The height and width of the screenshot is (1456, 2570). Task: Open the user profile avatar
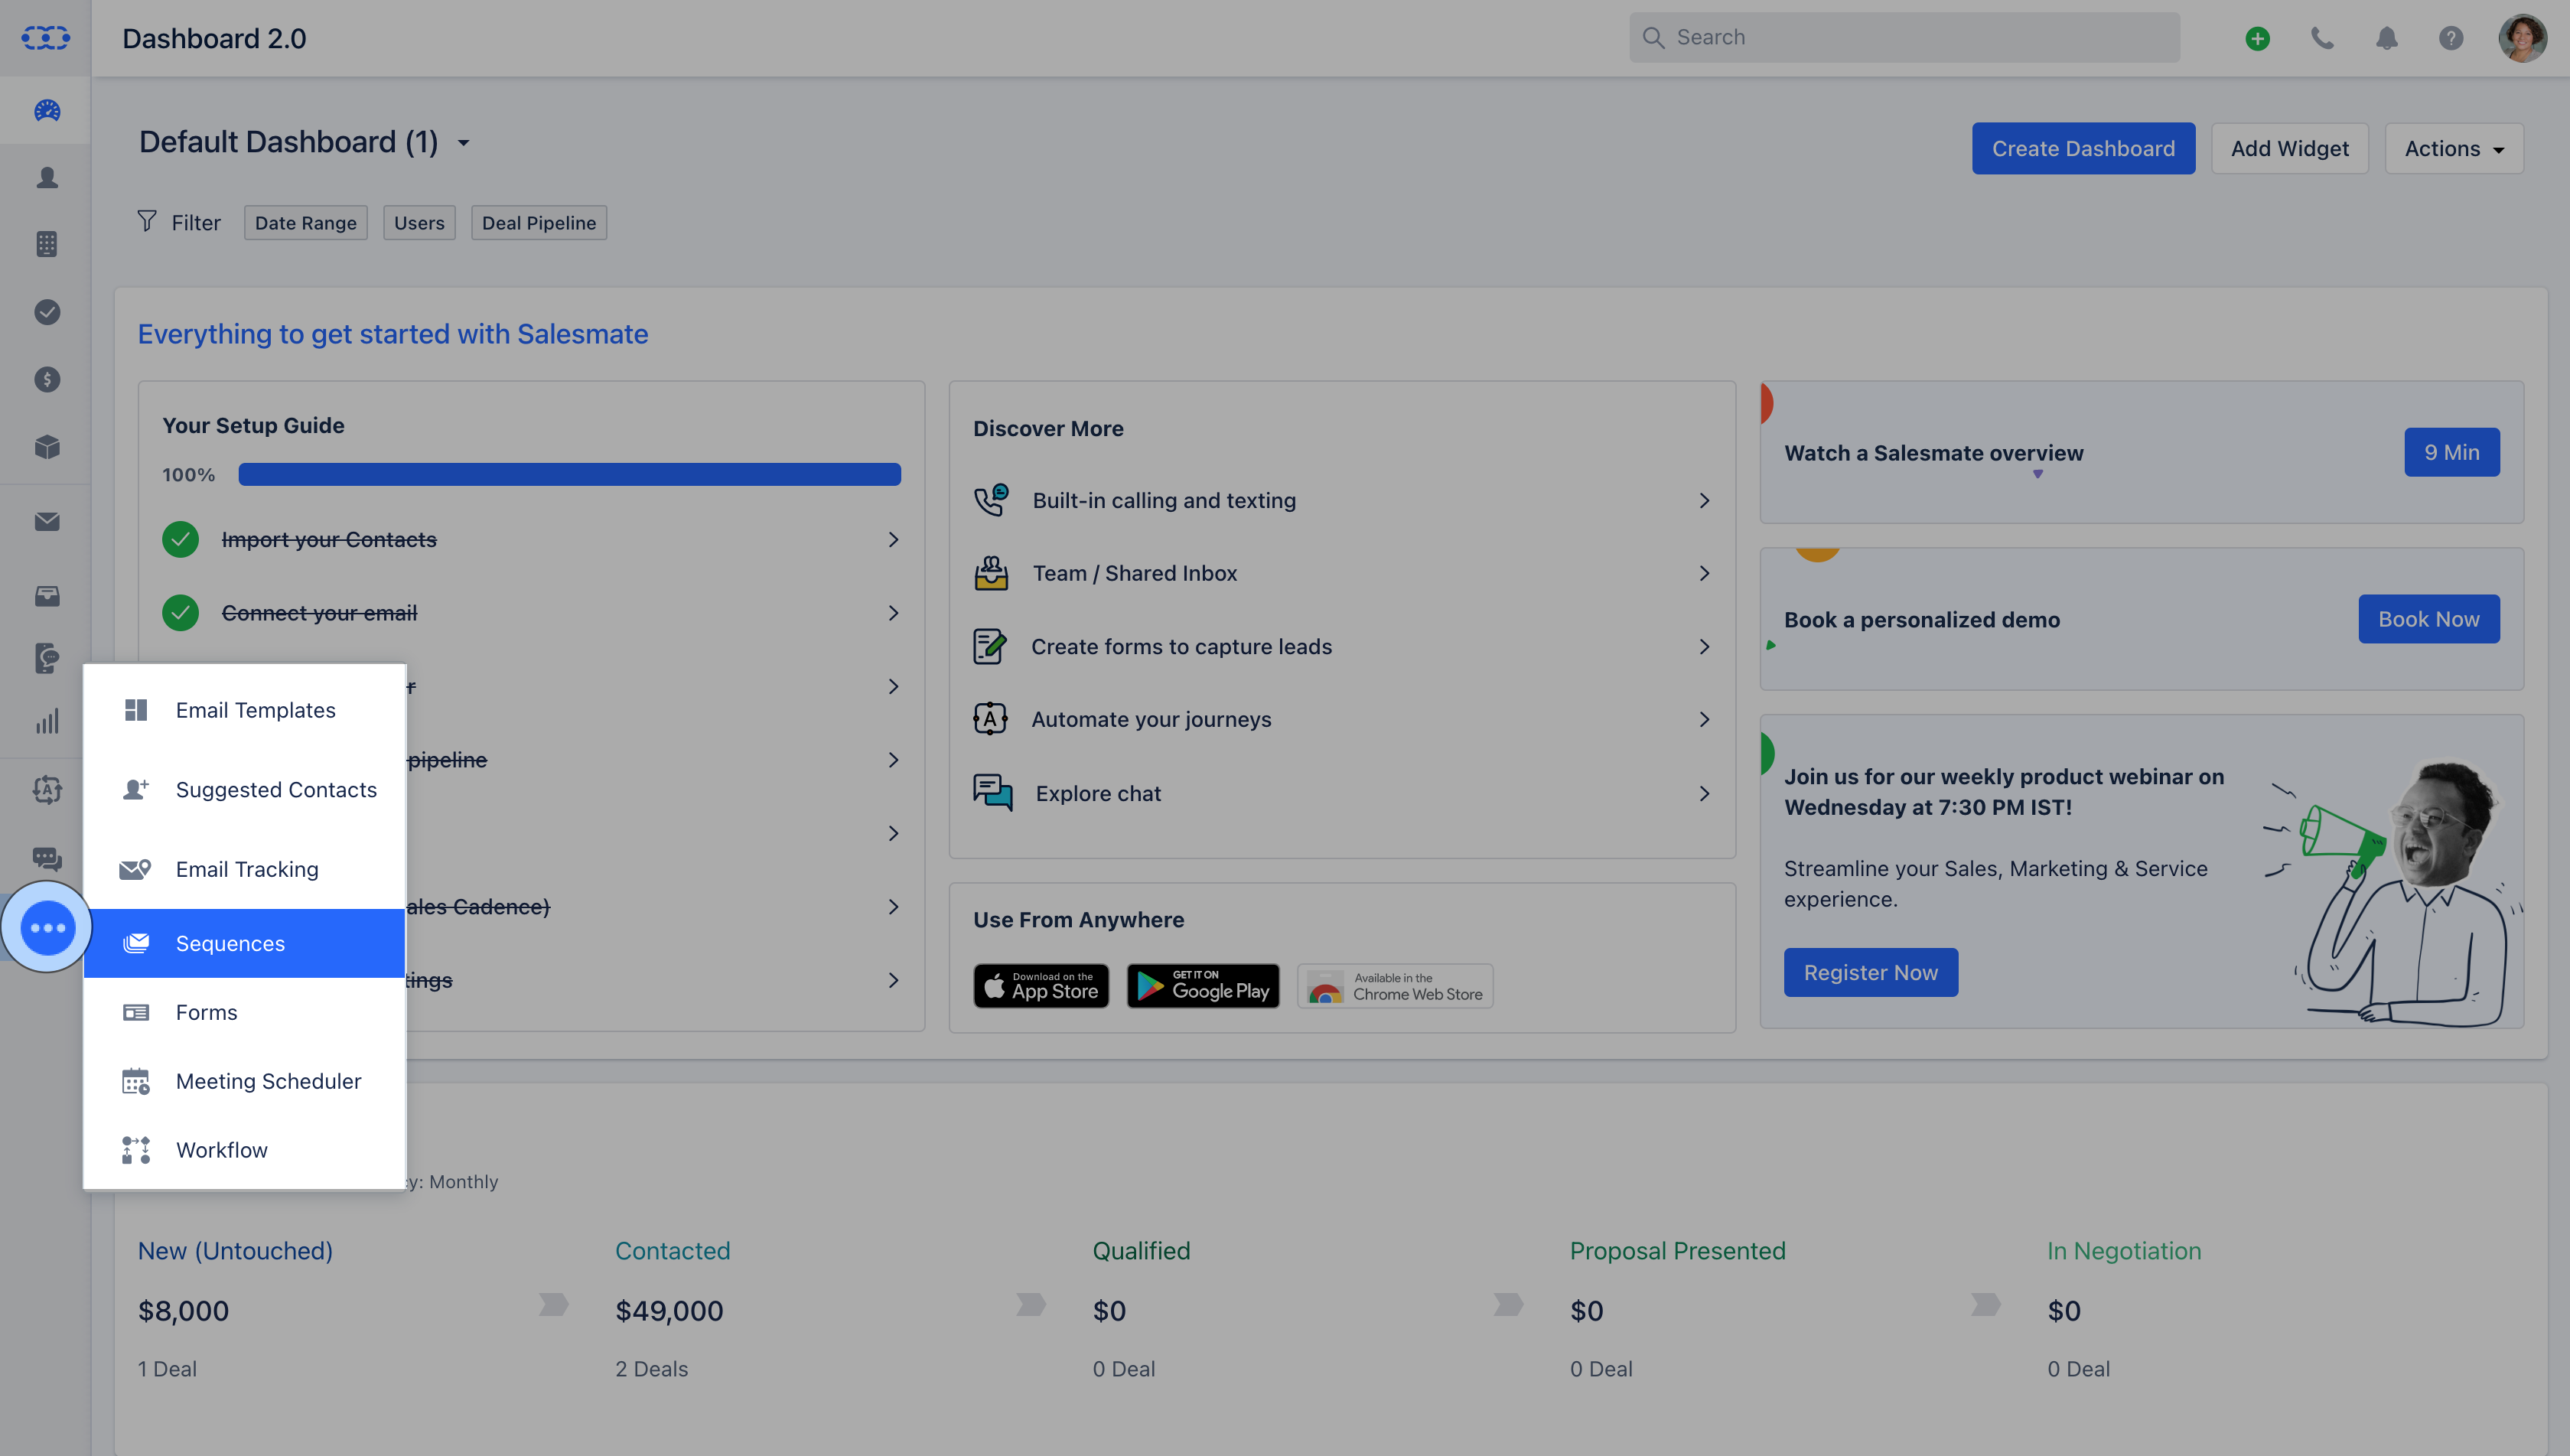2522,38
